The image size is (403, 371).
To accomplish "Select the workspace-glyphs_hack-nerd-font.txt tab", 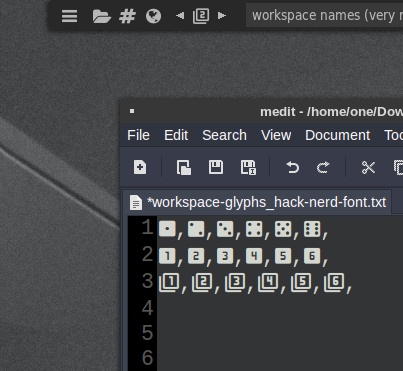I will [257, 202].
